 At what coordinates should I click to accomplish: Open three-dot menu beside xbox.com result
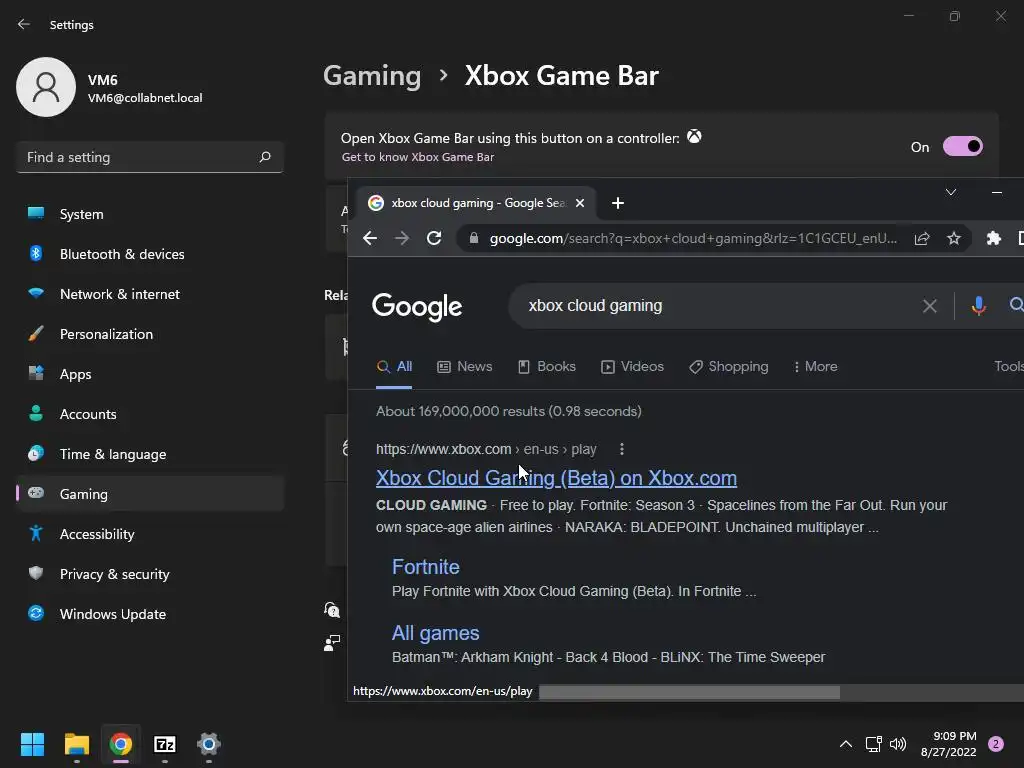pyautogui.click(x=622, y=449)
